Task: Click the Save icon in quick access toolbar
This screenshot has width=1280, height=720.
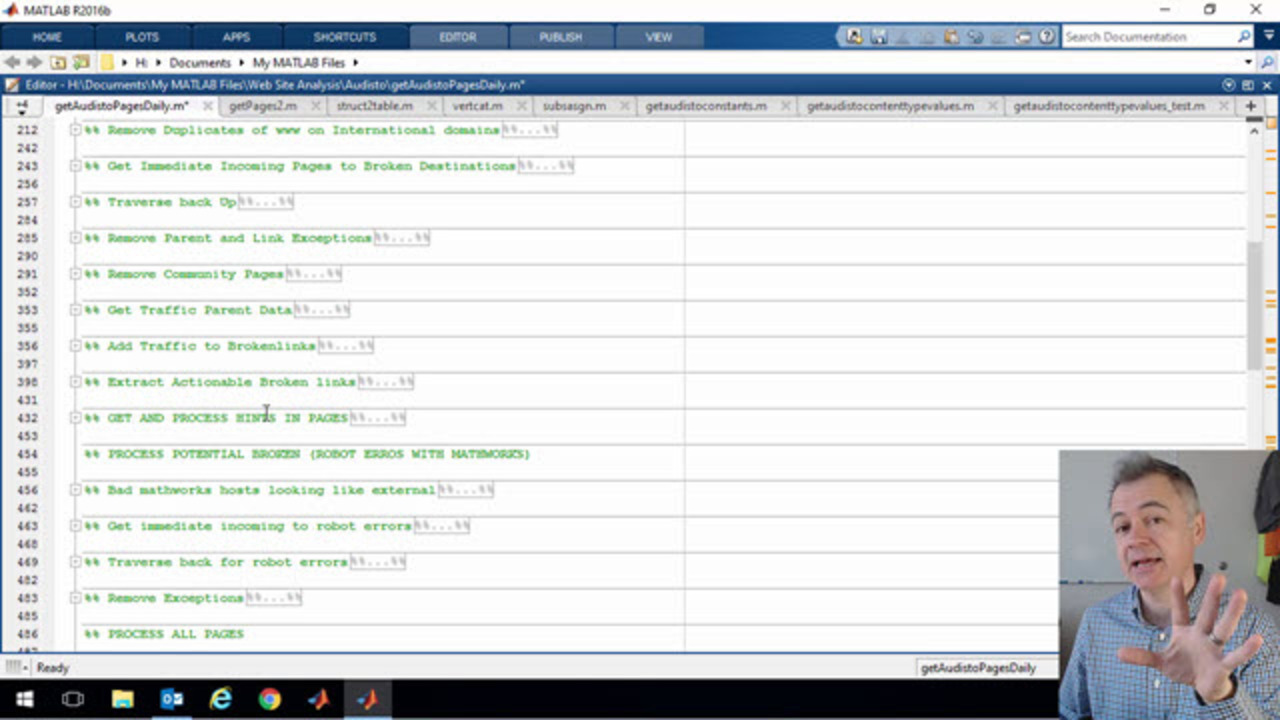Action: click(878, 37)
